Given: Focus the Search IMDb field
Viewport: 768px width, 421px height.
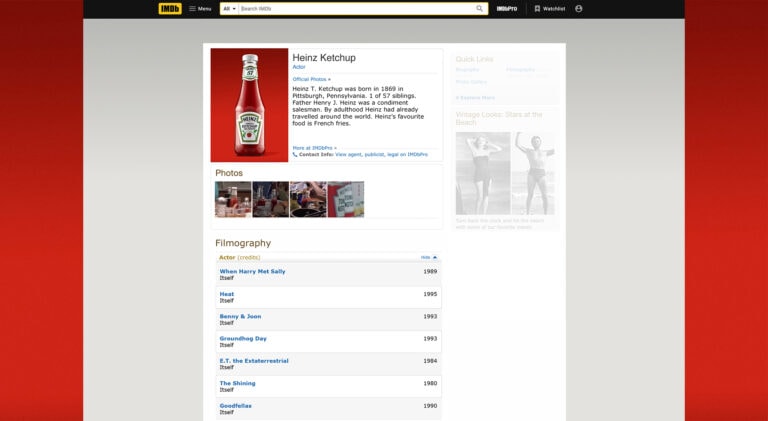Looking at the screenshot, I should point(355,8).
